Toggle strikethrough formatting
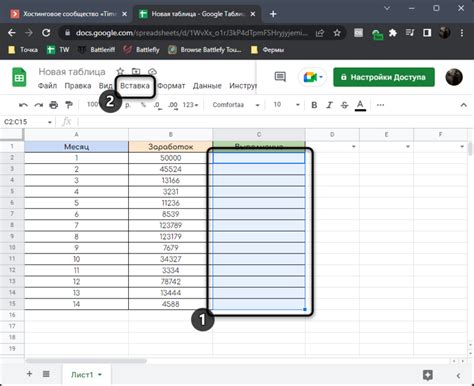 [x=344, y=105]
